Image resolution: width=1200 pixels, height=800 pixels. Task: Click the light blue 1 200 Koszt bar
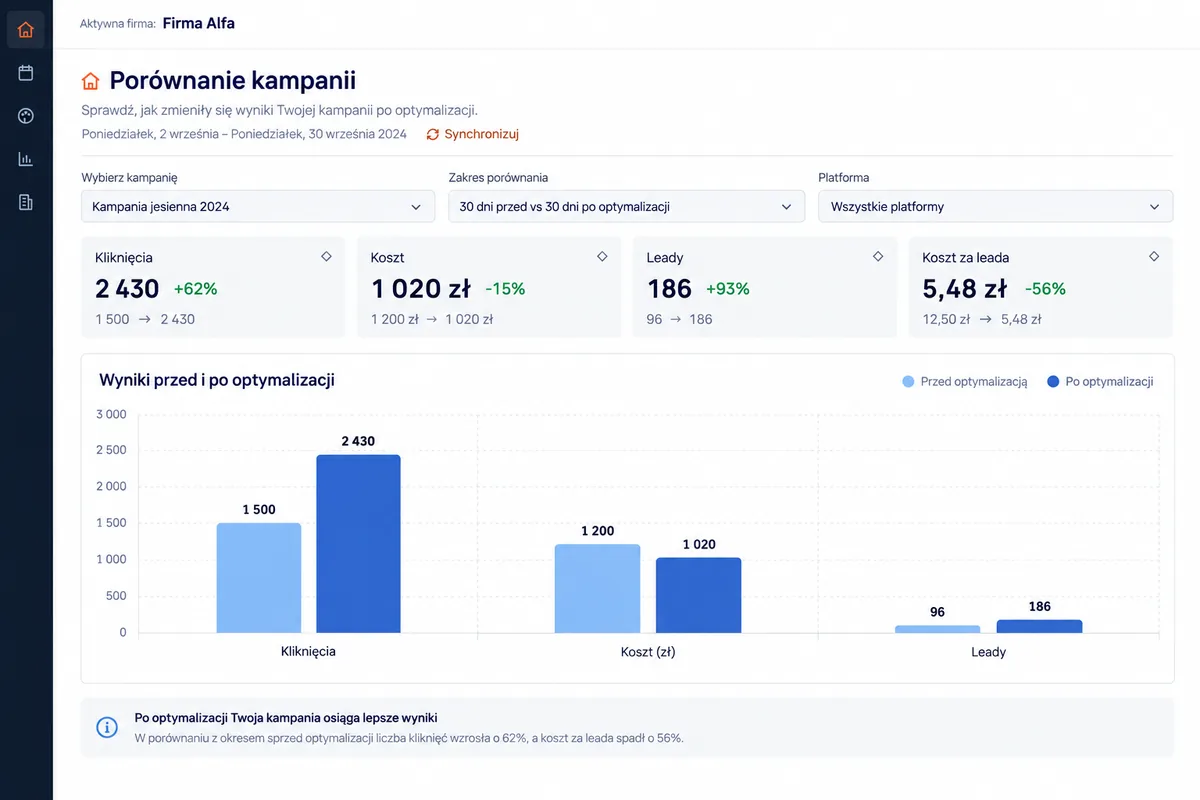[598, 589]
